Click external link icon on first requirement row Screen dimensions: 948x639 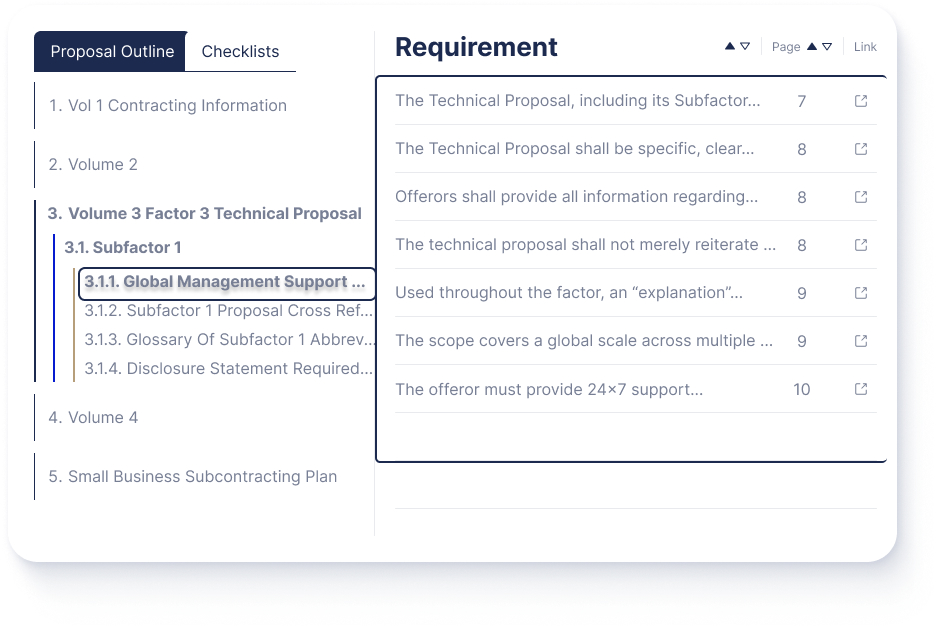(860, 101)
